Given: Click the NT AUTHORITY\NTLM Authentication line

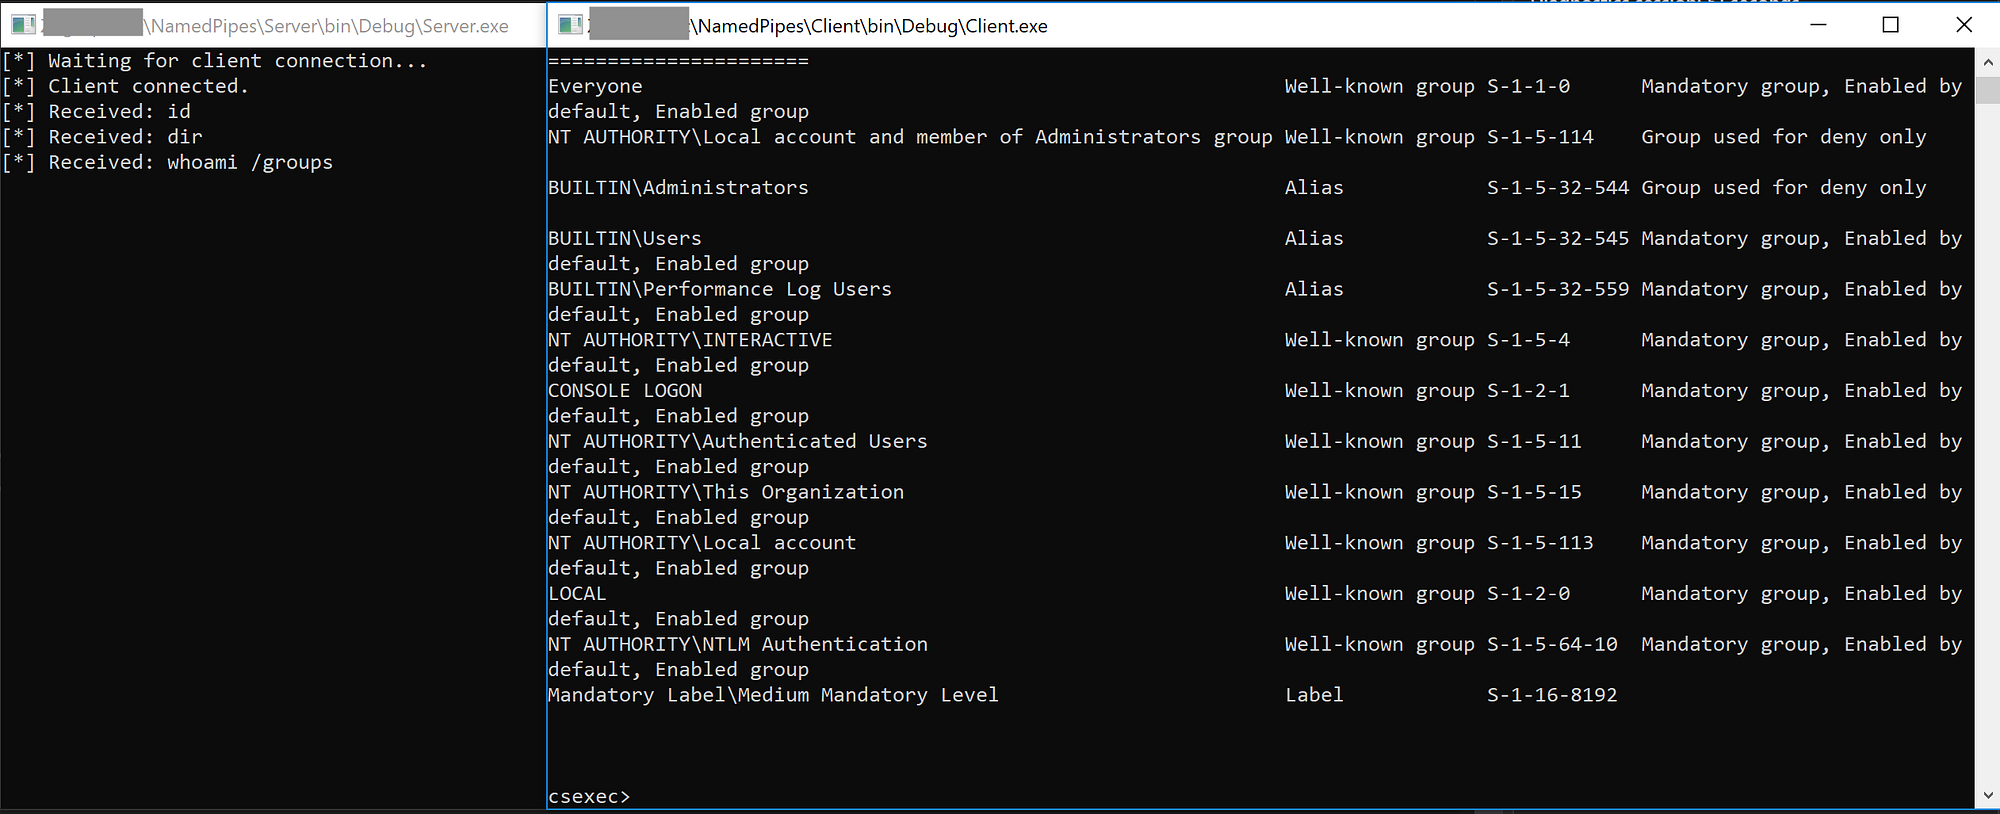Looking at the screenshot, I should (738, 644).
